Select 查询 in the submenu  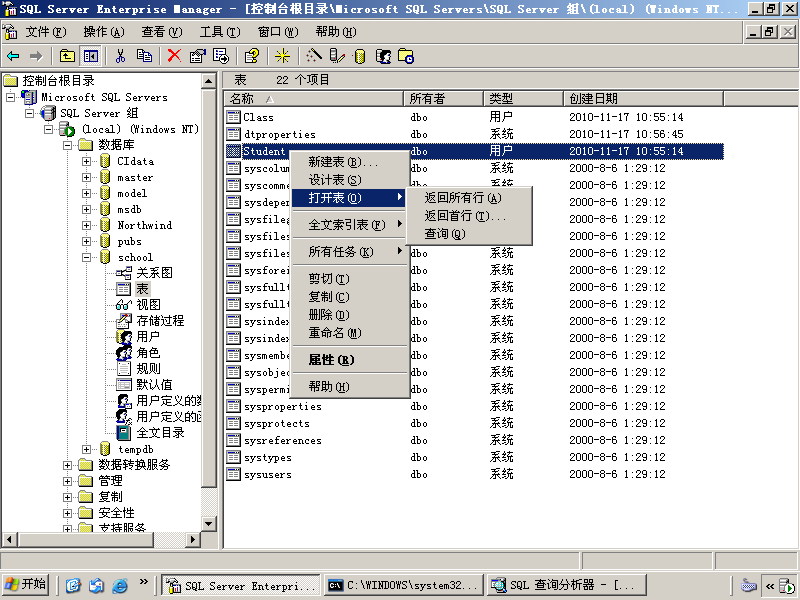click(469, 234)
